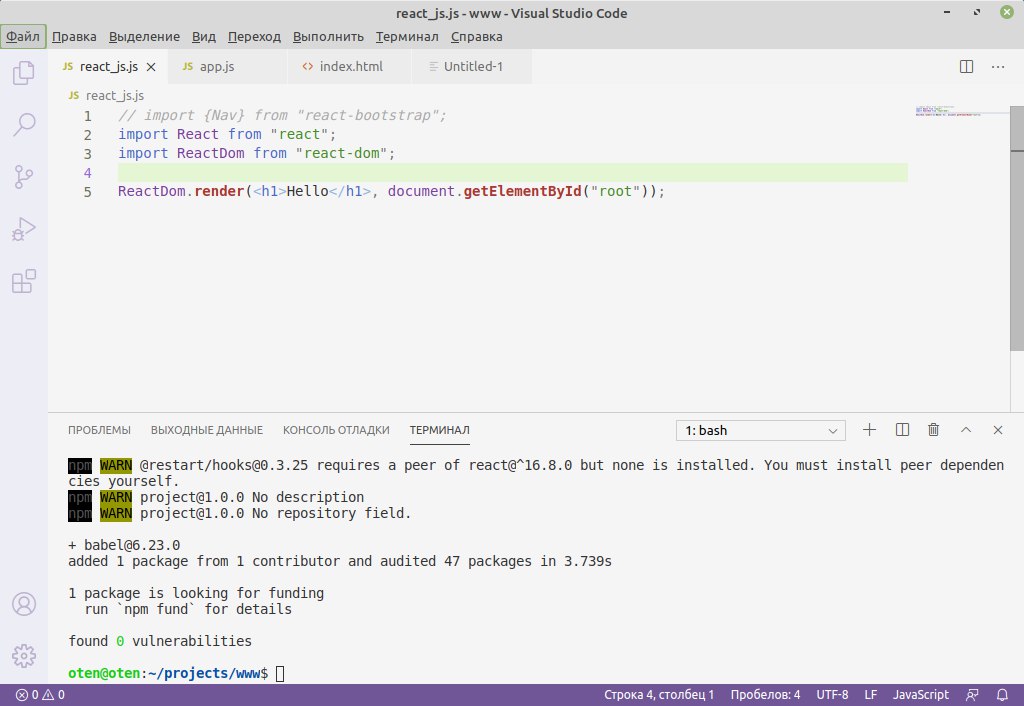Switch to the index.html tab
The image size is (1024, 706).
[349, 67]
